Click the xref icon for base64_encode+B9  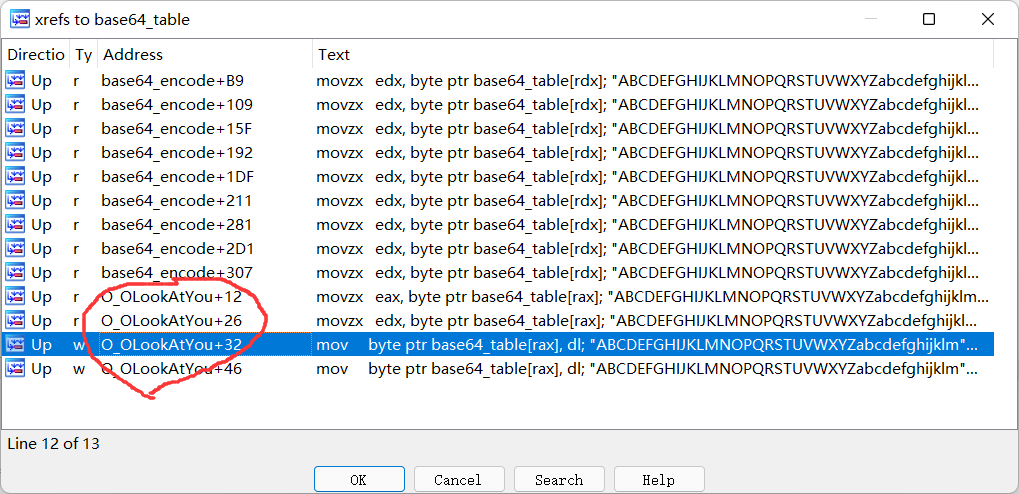point(16,81)
